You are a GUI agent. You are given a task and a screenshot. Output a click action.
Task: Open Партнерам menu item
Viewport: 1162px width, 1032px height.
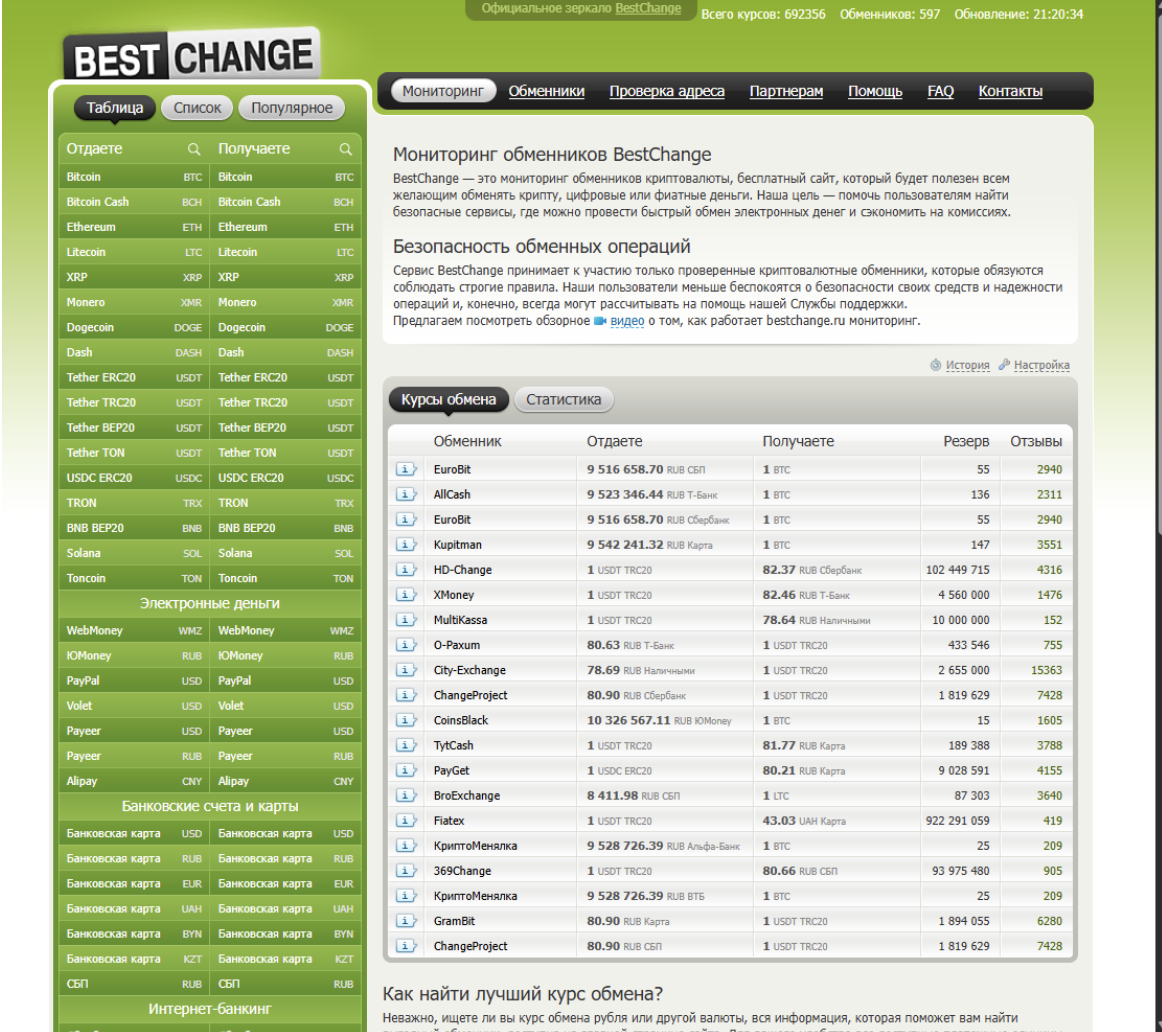786,91
